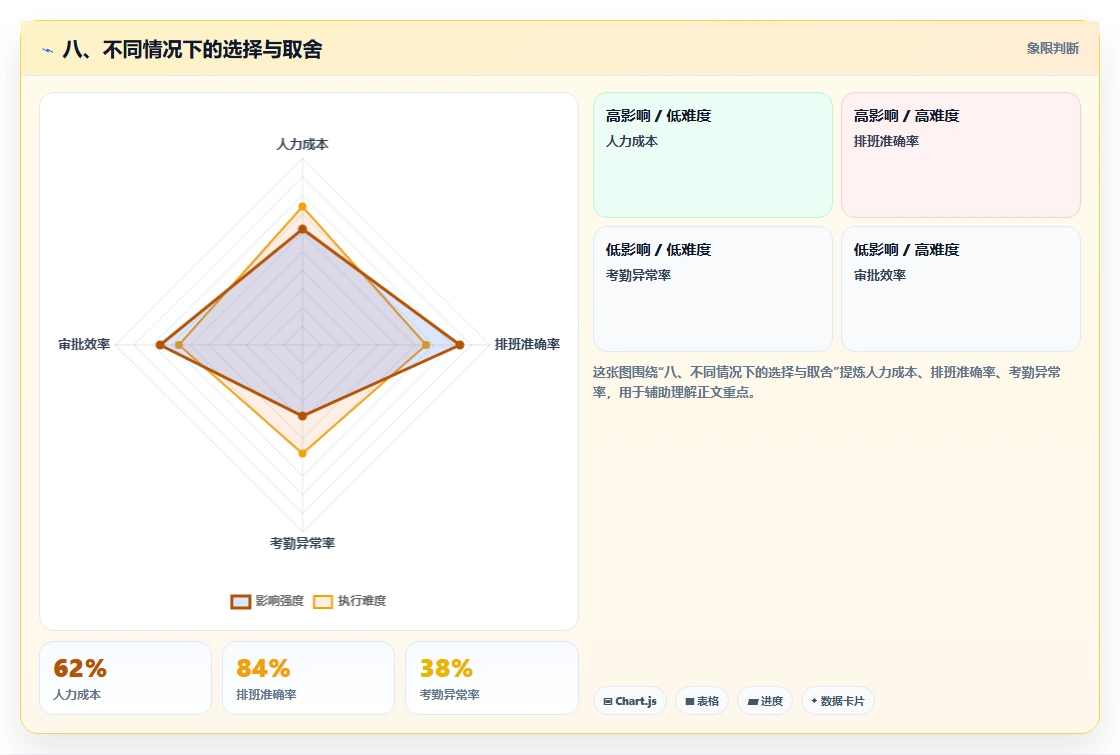Click the brown 影响强度 point on 人力成本 axis
This screenshot has height=755, width=1120.
(302, 229)
